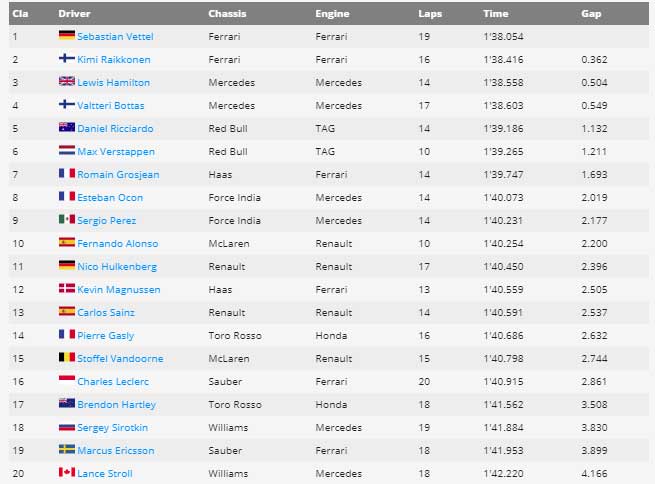655x484 pixels.
Task: Click the Canadian flag beside Lance Stroll
Action: coord(66,473)
